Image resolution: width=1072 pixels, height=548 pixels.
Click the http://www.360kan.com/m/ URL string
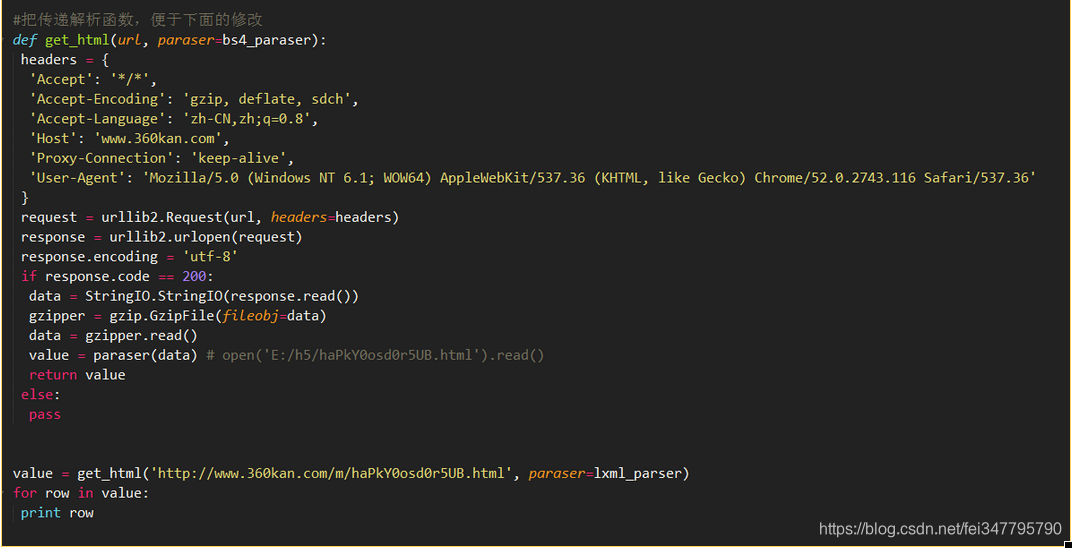pyautogui.click(x=332, y=474)
